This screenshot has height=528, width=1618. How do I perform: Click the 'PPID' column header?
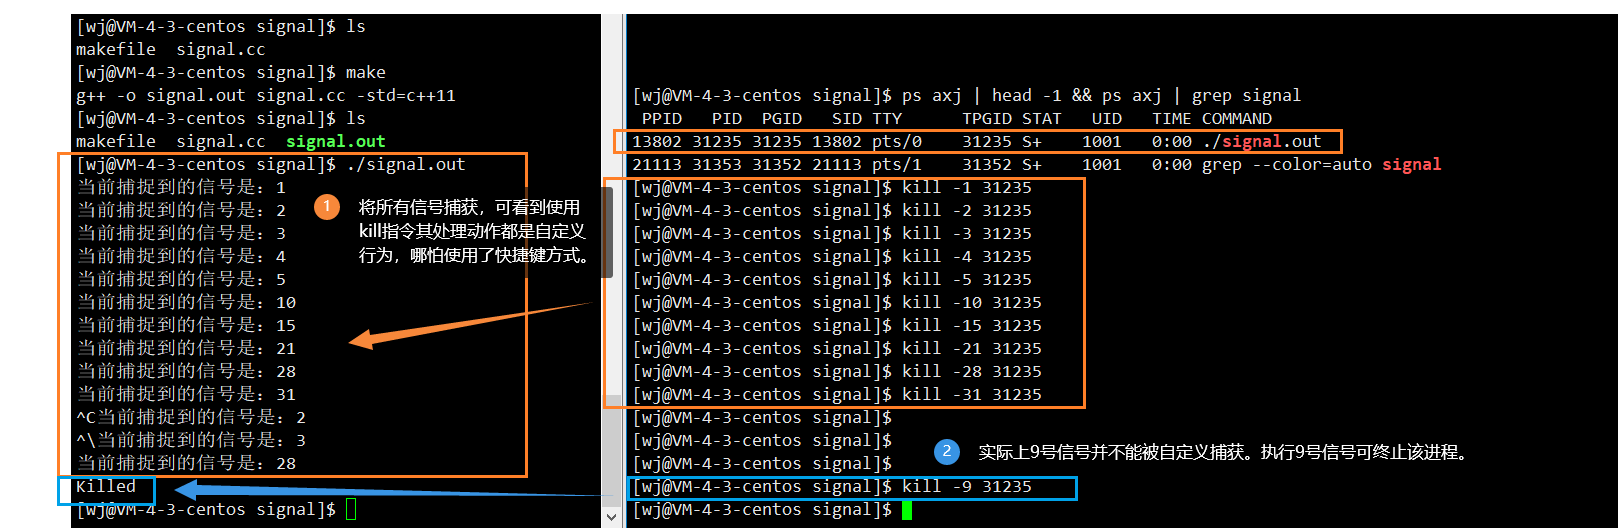point(662,118)
